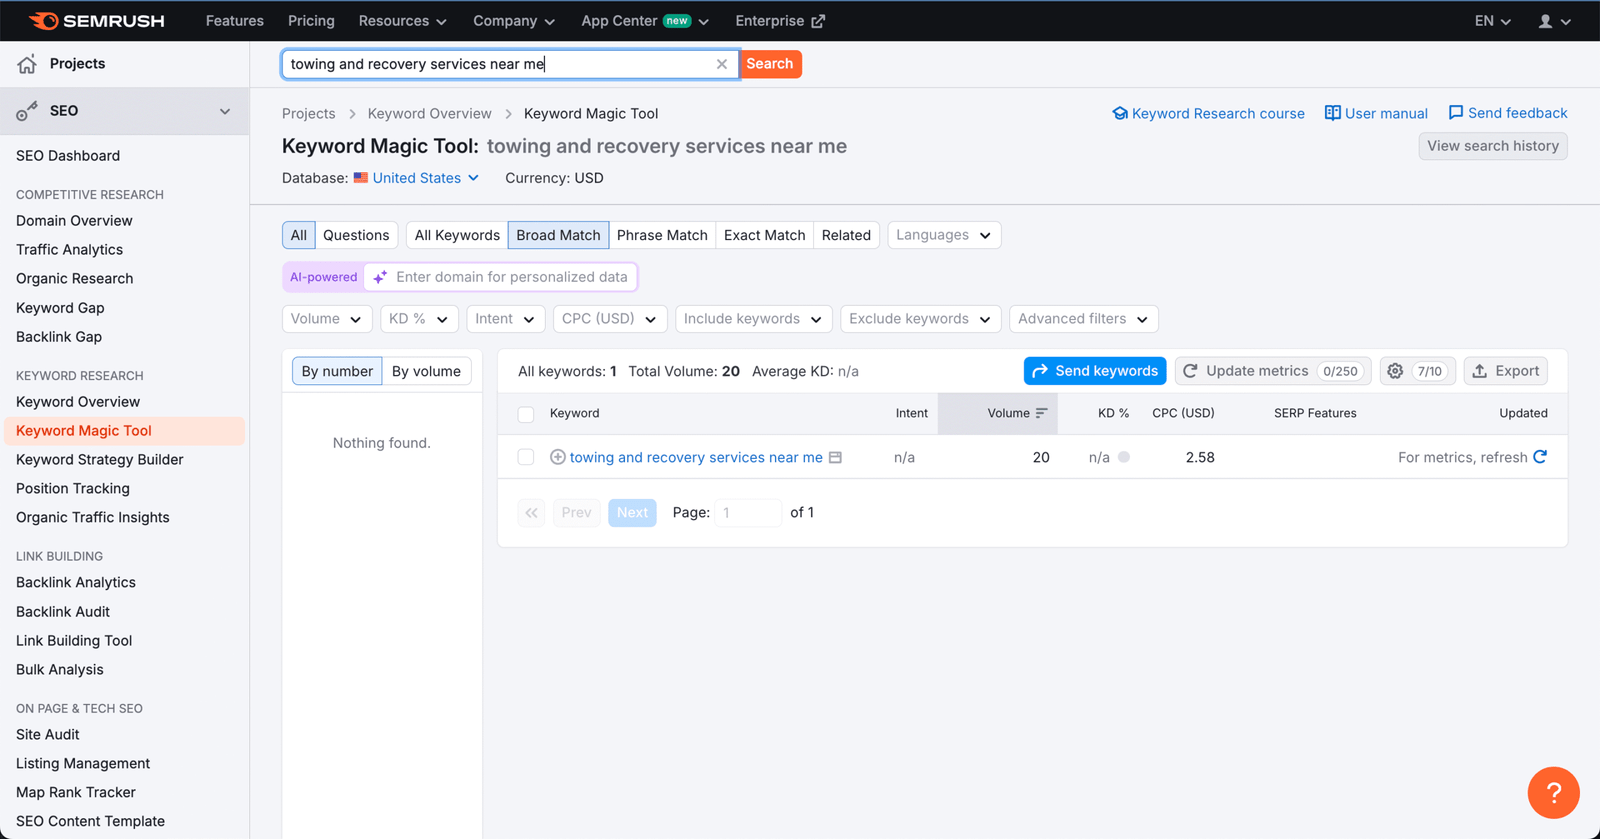Click Next page button
Viewport: 1600px width, 839px height.
point(632,513)
